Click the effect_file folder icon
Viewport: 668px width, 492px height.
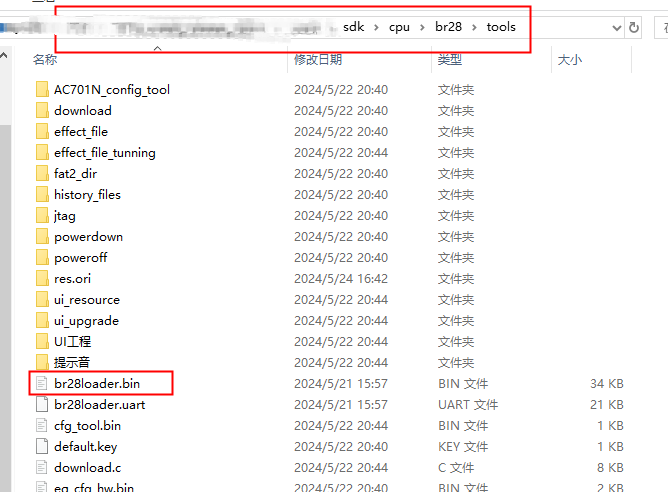[42, 132]
